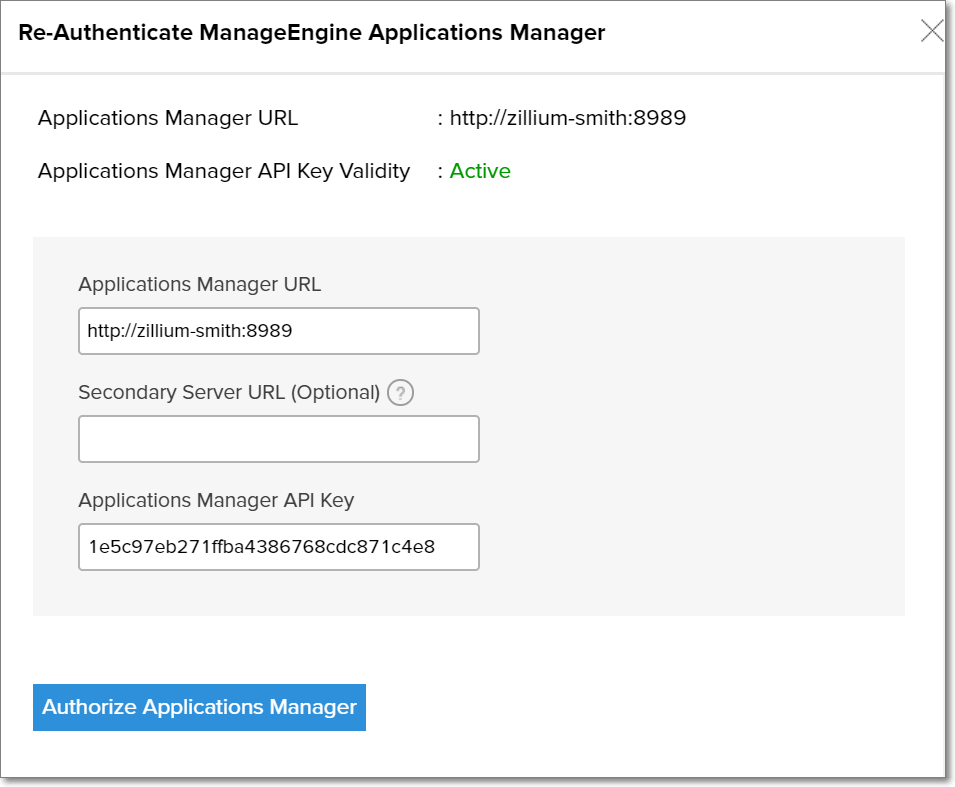The height and width of the screenshot is (787, 955).
Task: Click the green Active status text
Action: tap(480, 171)
